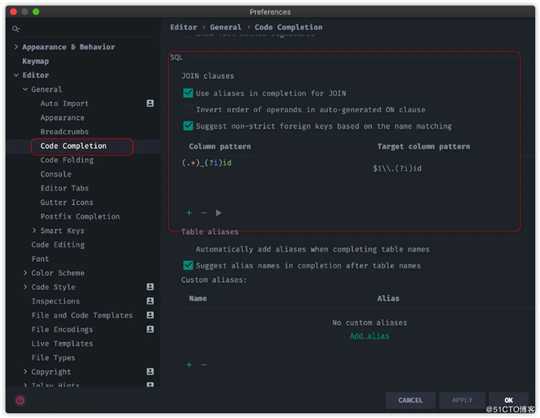This screenshot has height=418, width=540.
Task: Expand the Appearance & Behavior section
Action: (15, 46)
